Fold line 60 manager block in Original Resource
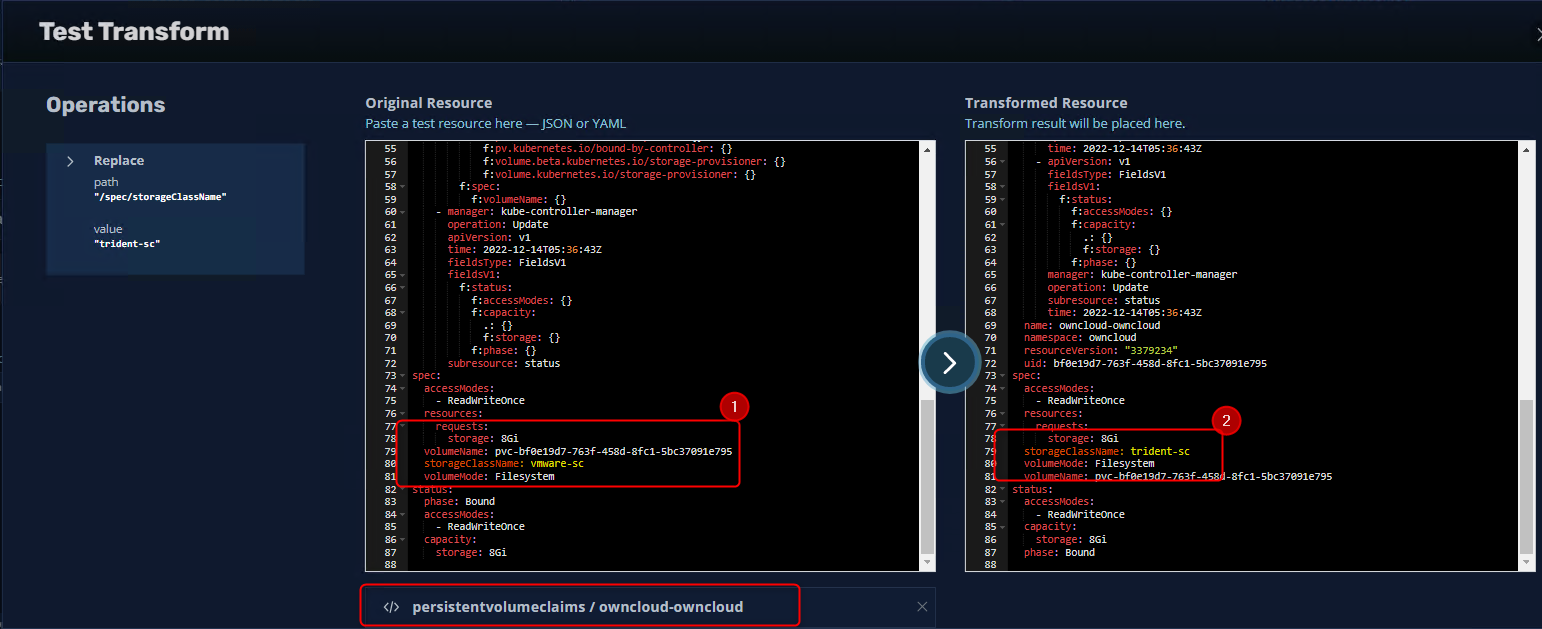The image size is (1542, 629). click(x=402, y=212)
